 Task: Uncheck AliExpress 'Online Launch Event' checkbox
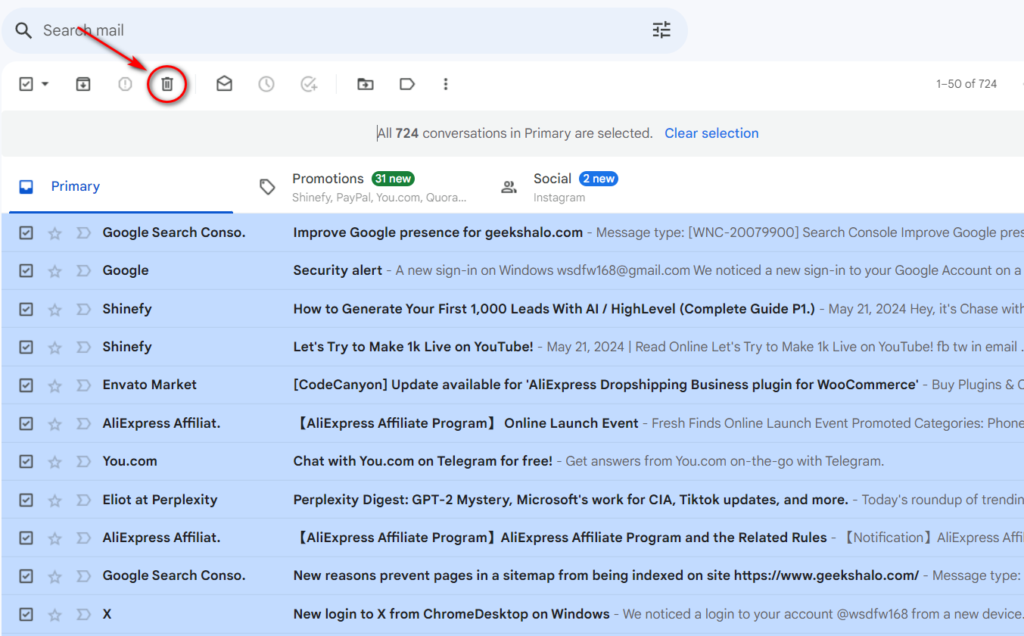(26, 423)
